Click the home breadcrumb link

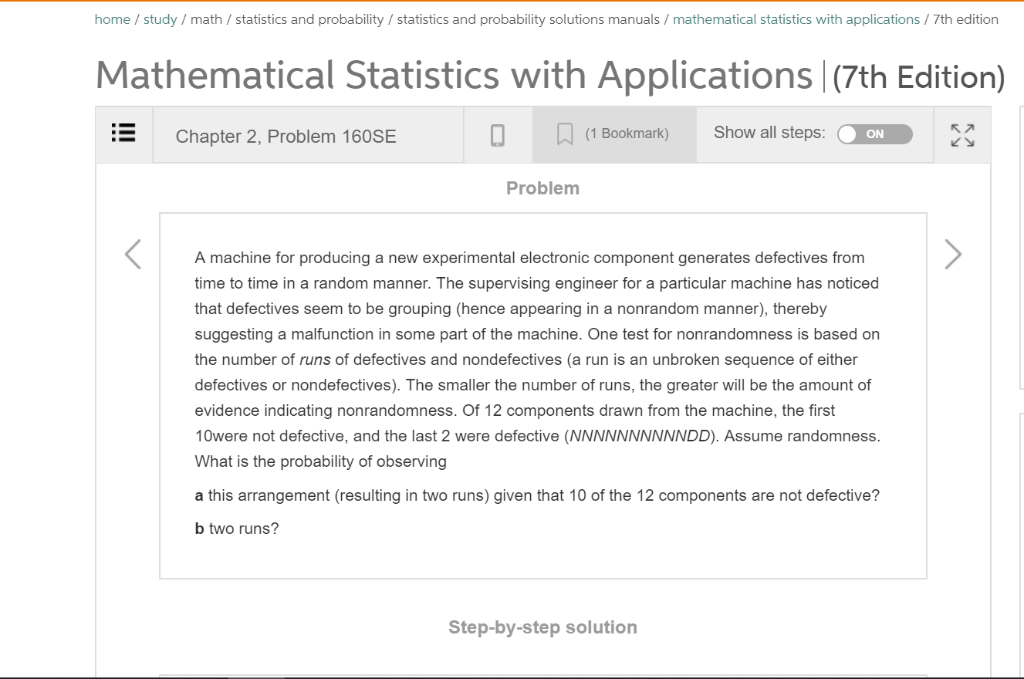110,19
